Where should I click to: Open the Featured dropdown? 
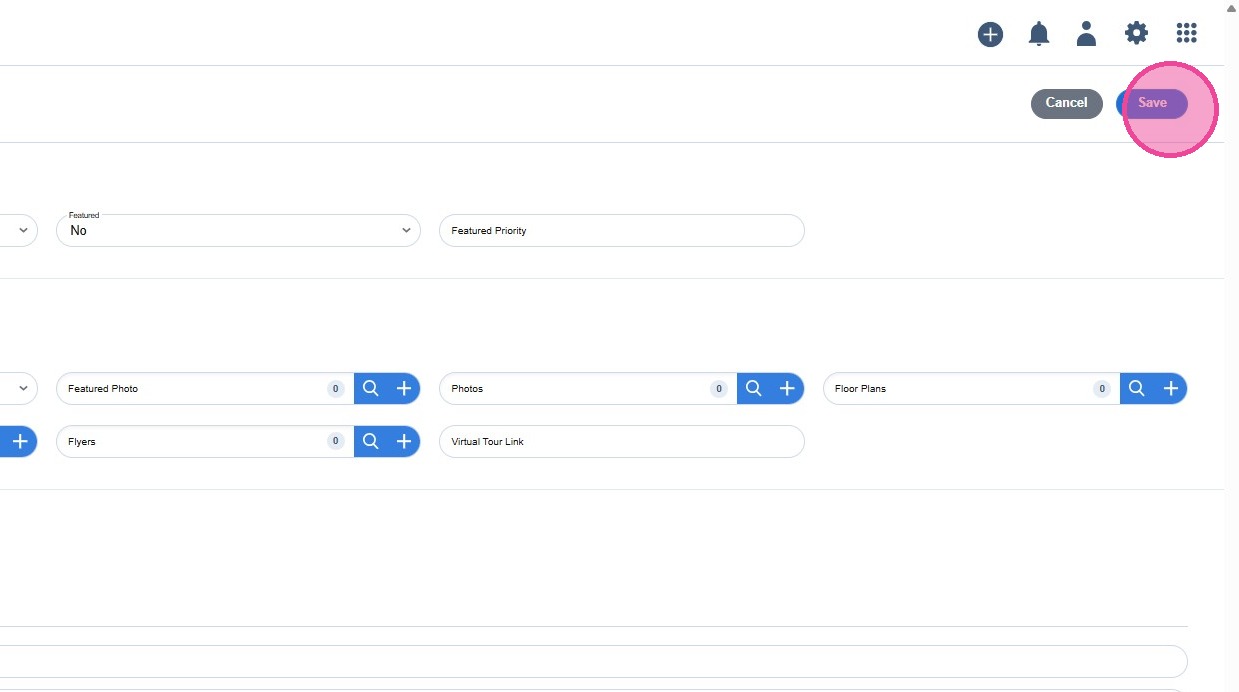(238, 230)
